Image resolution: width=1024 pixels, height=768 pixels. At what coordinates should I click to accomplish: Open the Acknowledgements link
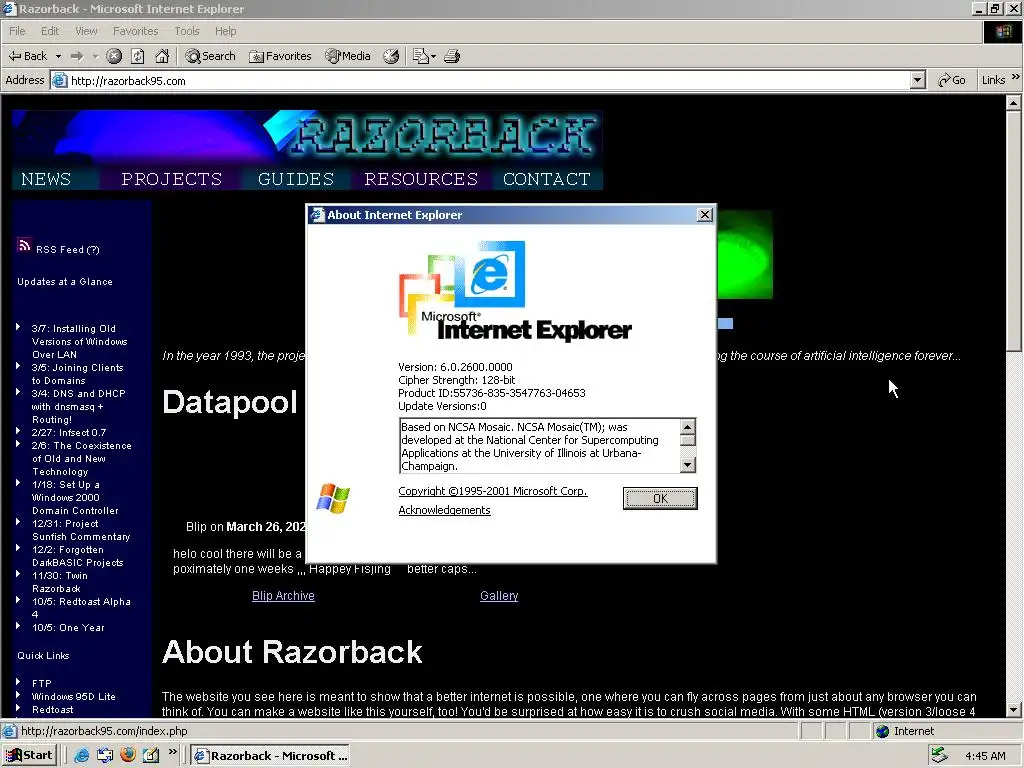click(x=444, y=510)
